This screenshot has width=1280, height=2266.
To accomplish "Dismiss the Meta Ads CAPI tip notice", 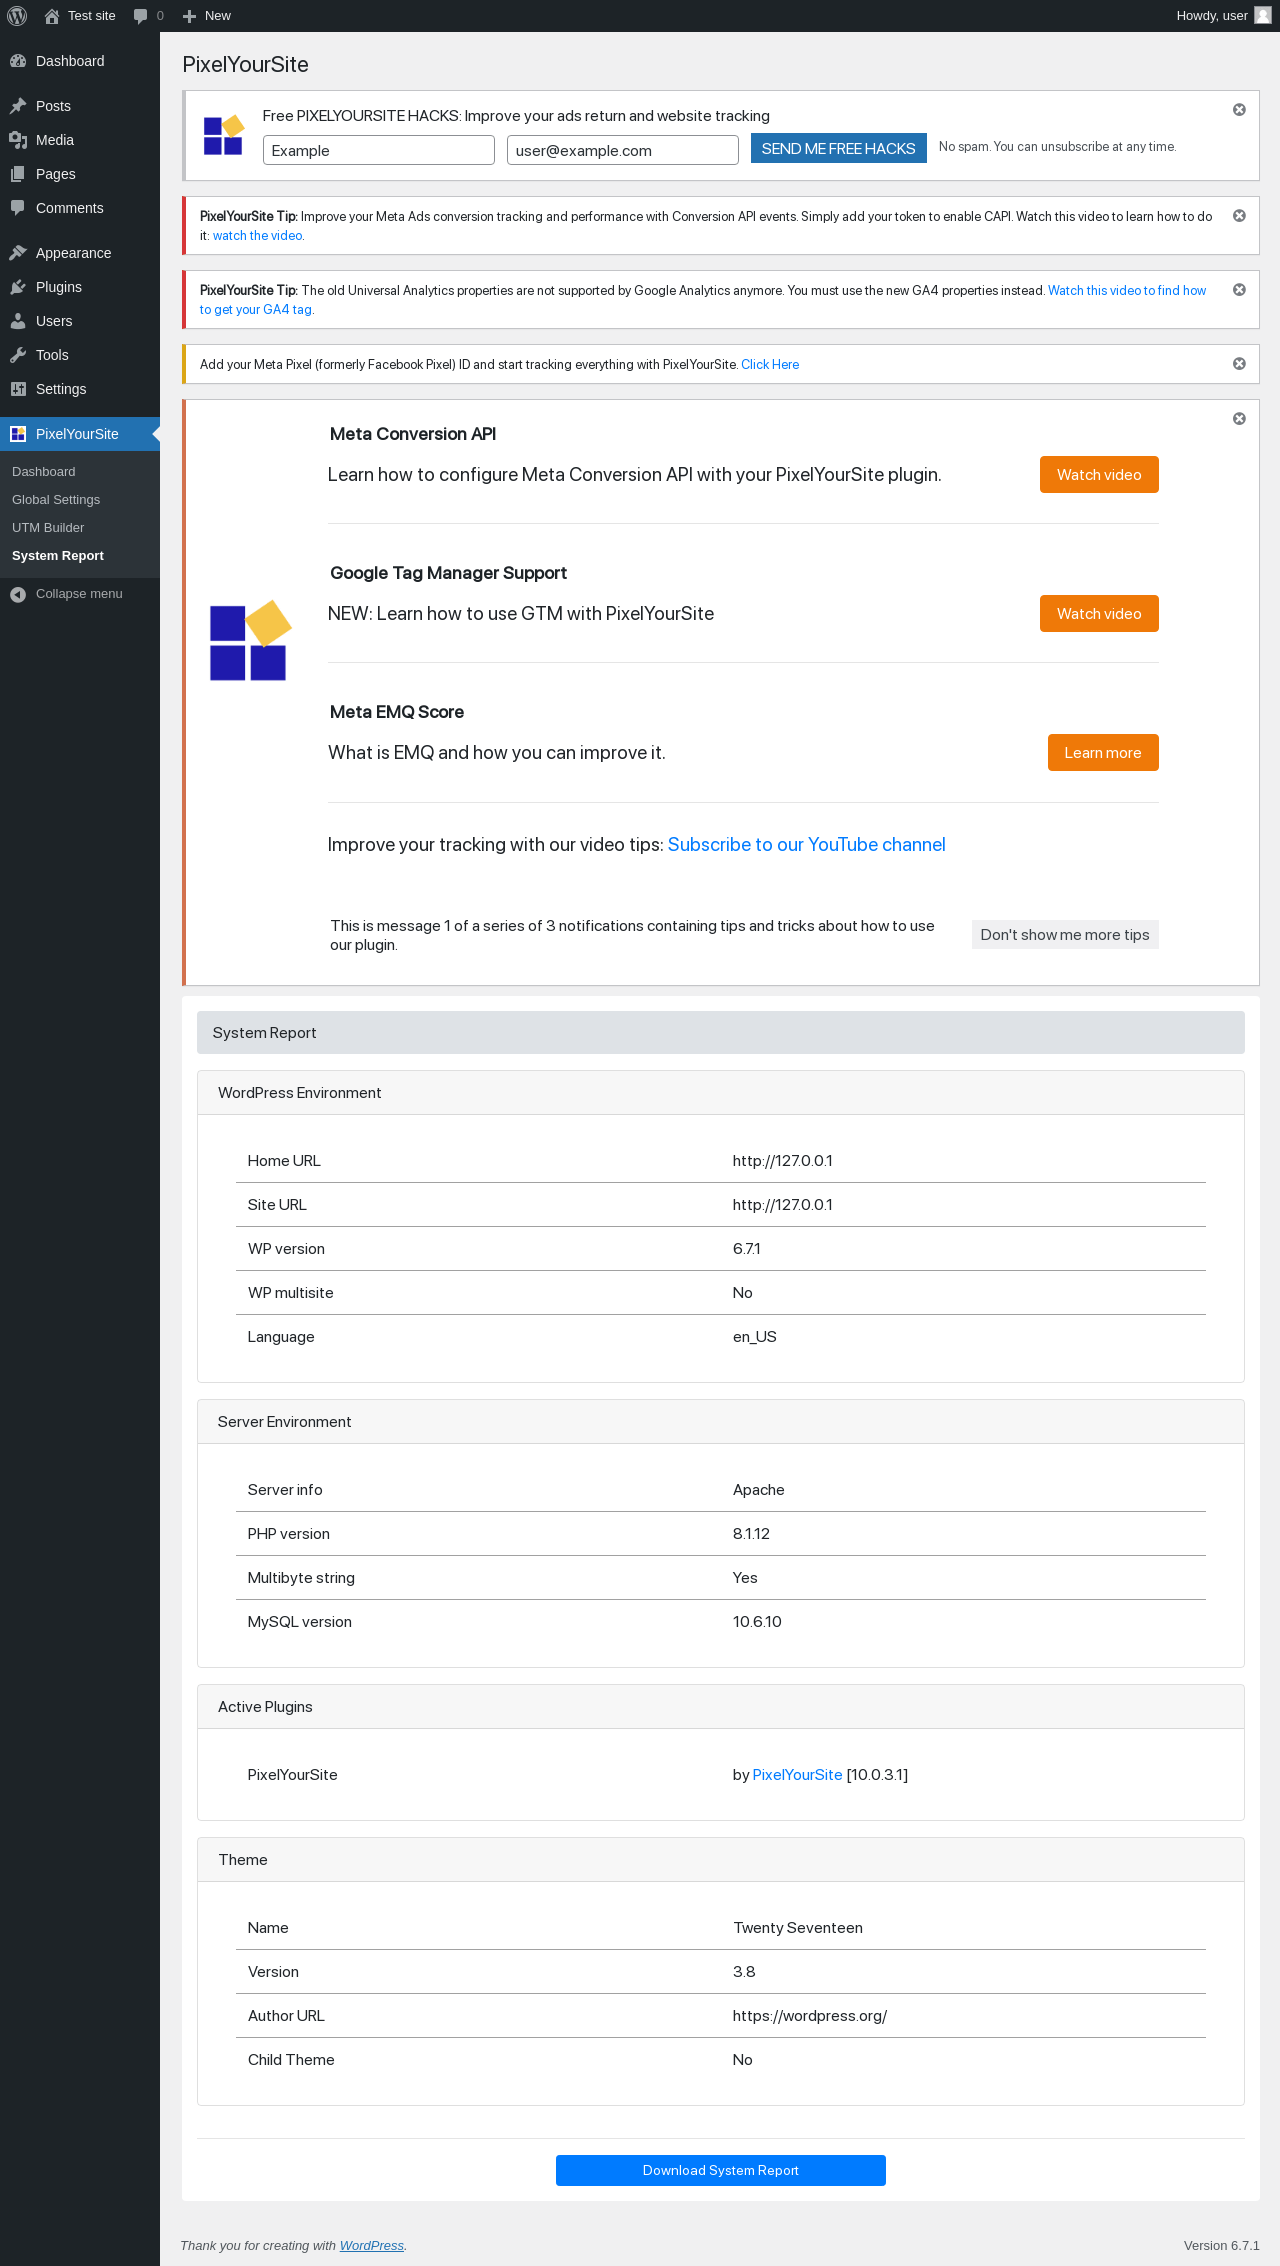I will tap(1239, 216).
